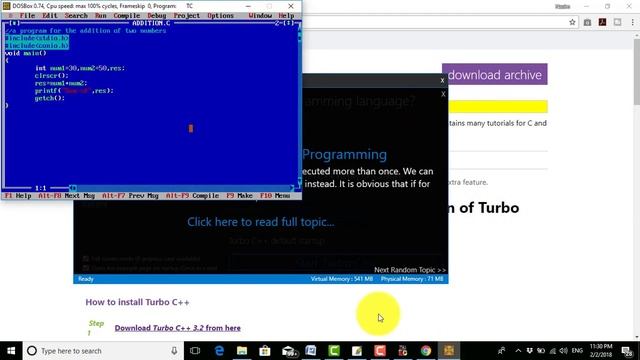Show hidden tray icons with the chevron

pyautogui.click(x=518, y=351)
